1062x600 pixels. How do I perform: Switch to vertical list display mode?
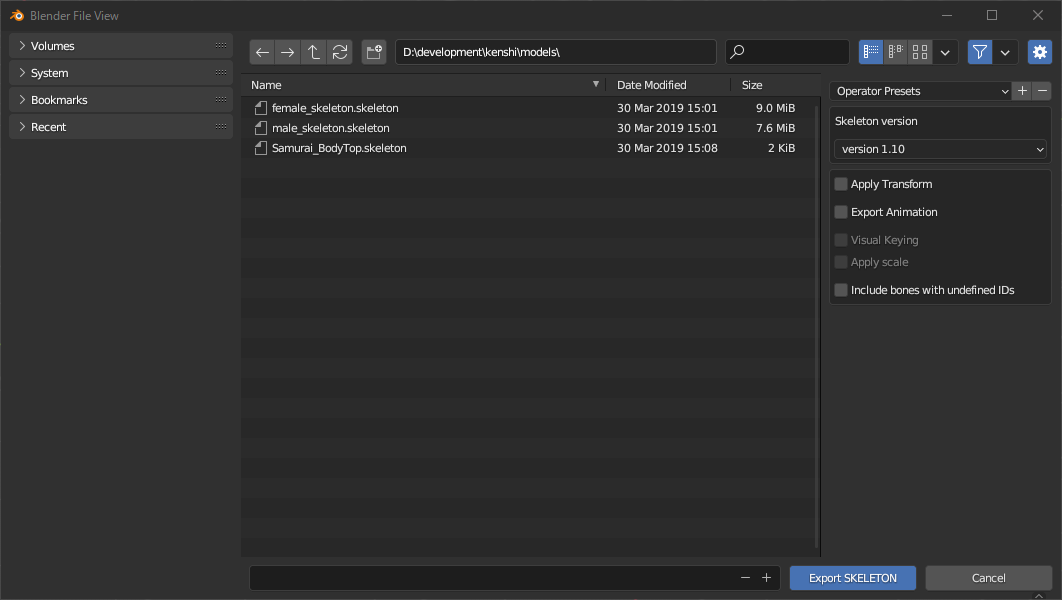point(871,52)
